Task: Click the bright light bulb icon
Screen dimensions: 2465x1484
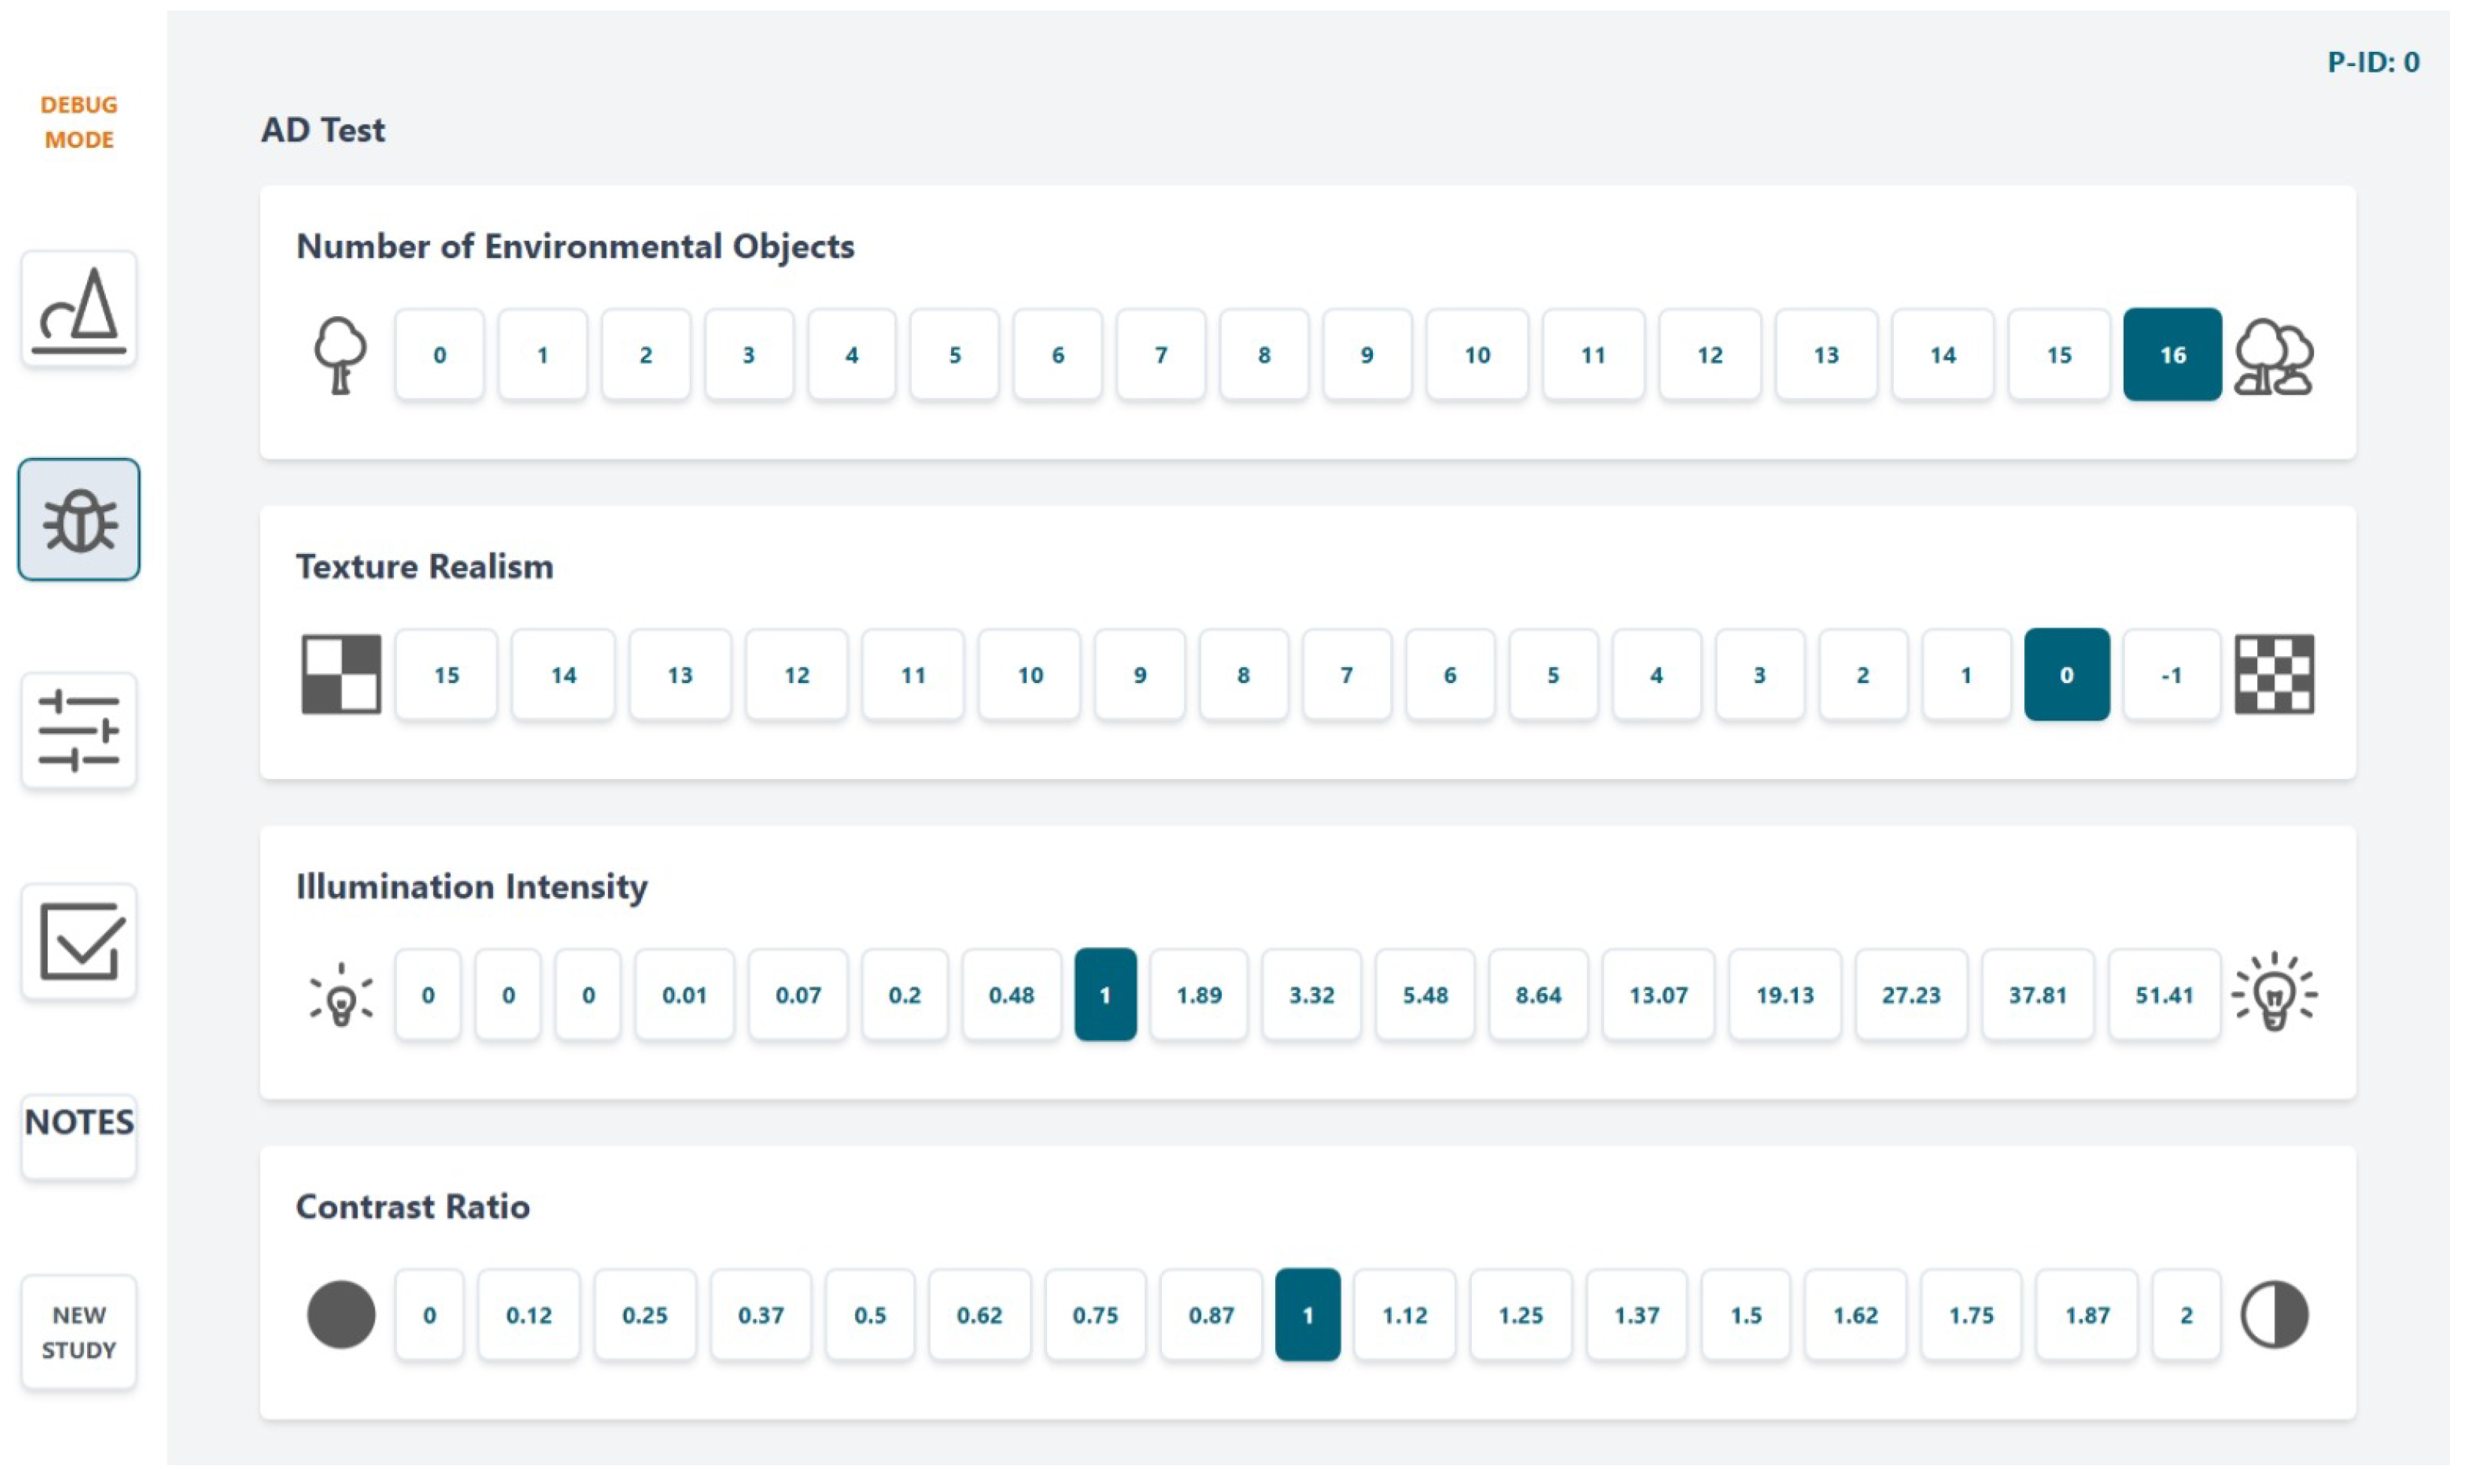Action: [x=2273, y=993]
